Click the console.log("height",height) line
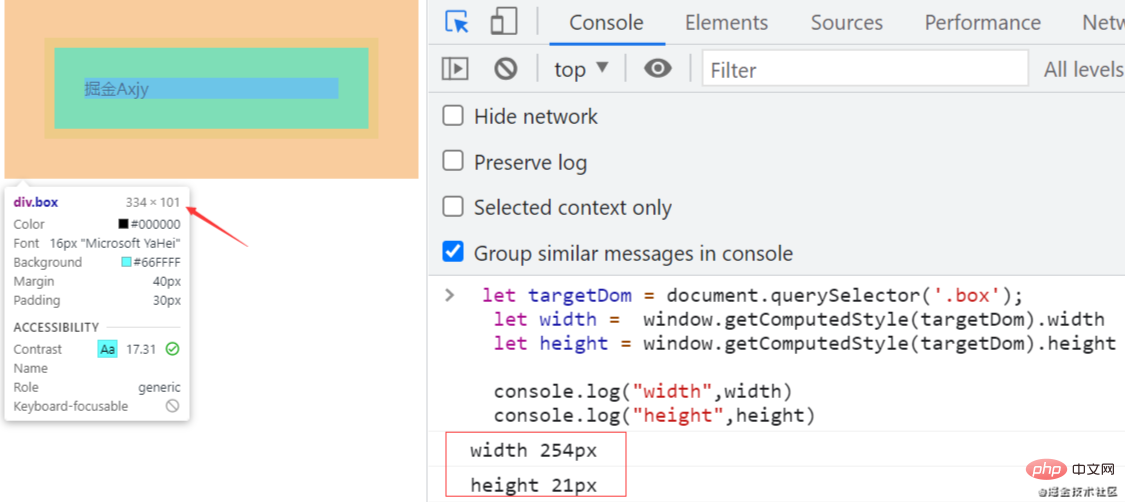 [x=654, y=415]
